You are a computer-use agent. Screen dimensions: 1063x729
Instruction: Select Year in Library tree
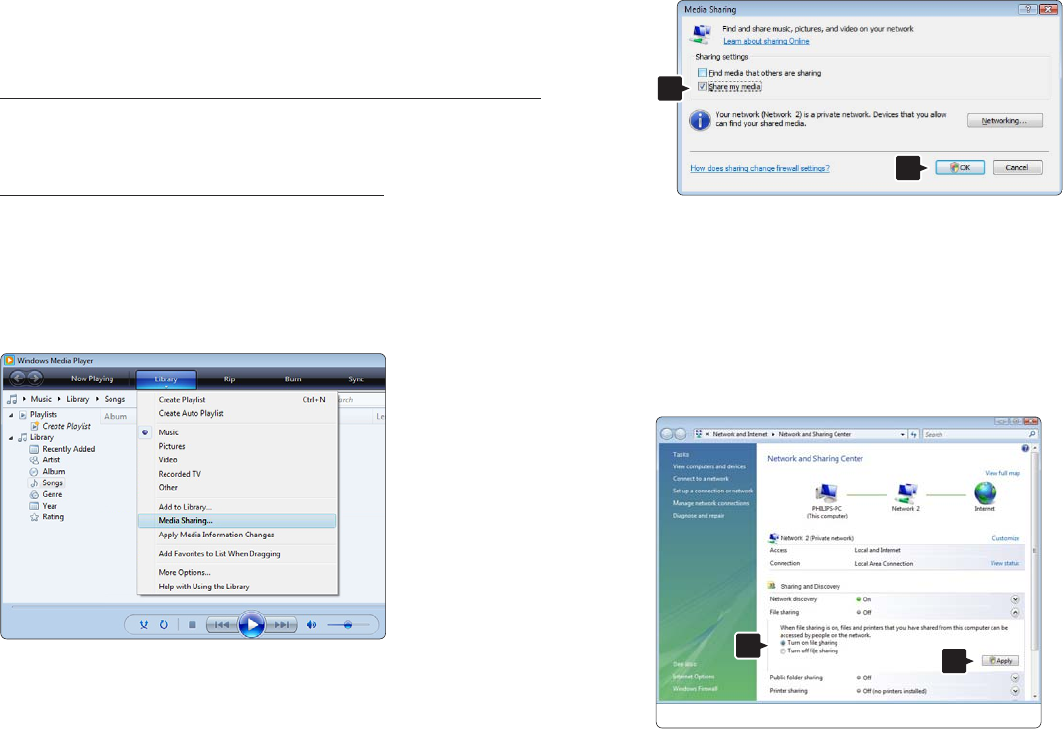[49, 506]
